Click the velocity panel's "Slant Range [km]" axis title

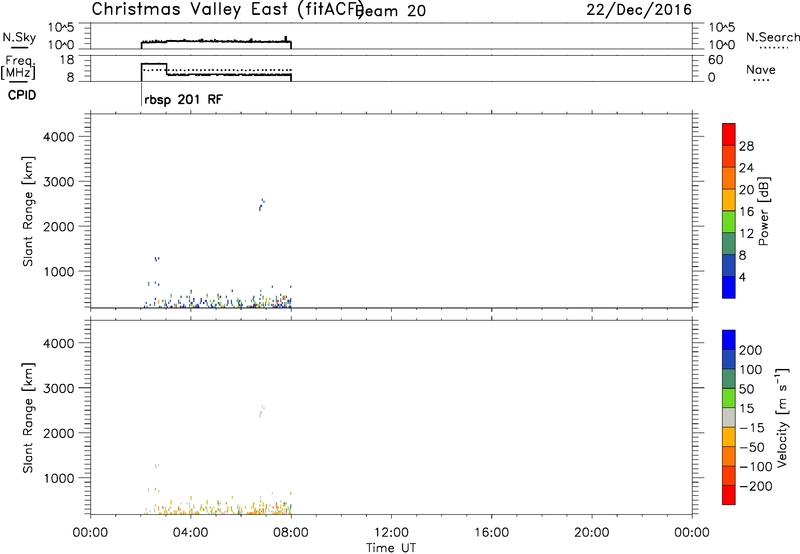[28, 418]
